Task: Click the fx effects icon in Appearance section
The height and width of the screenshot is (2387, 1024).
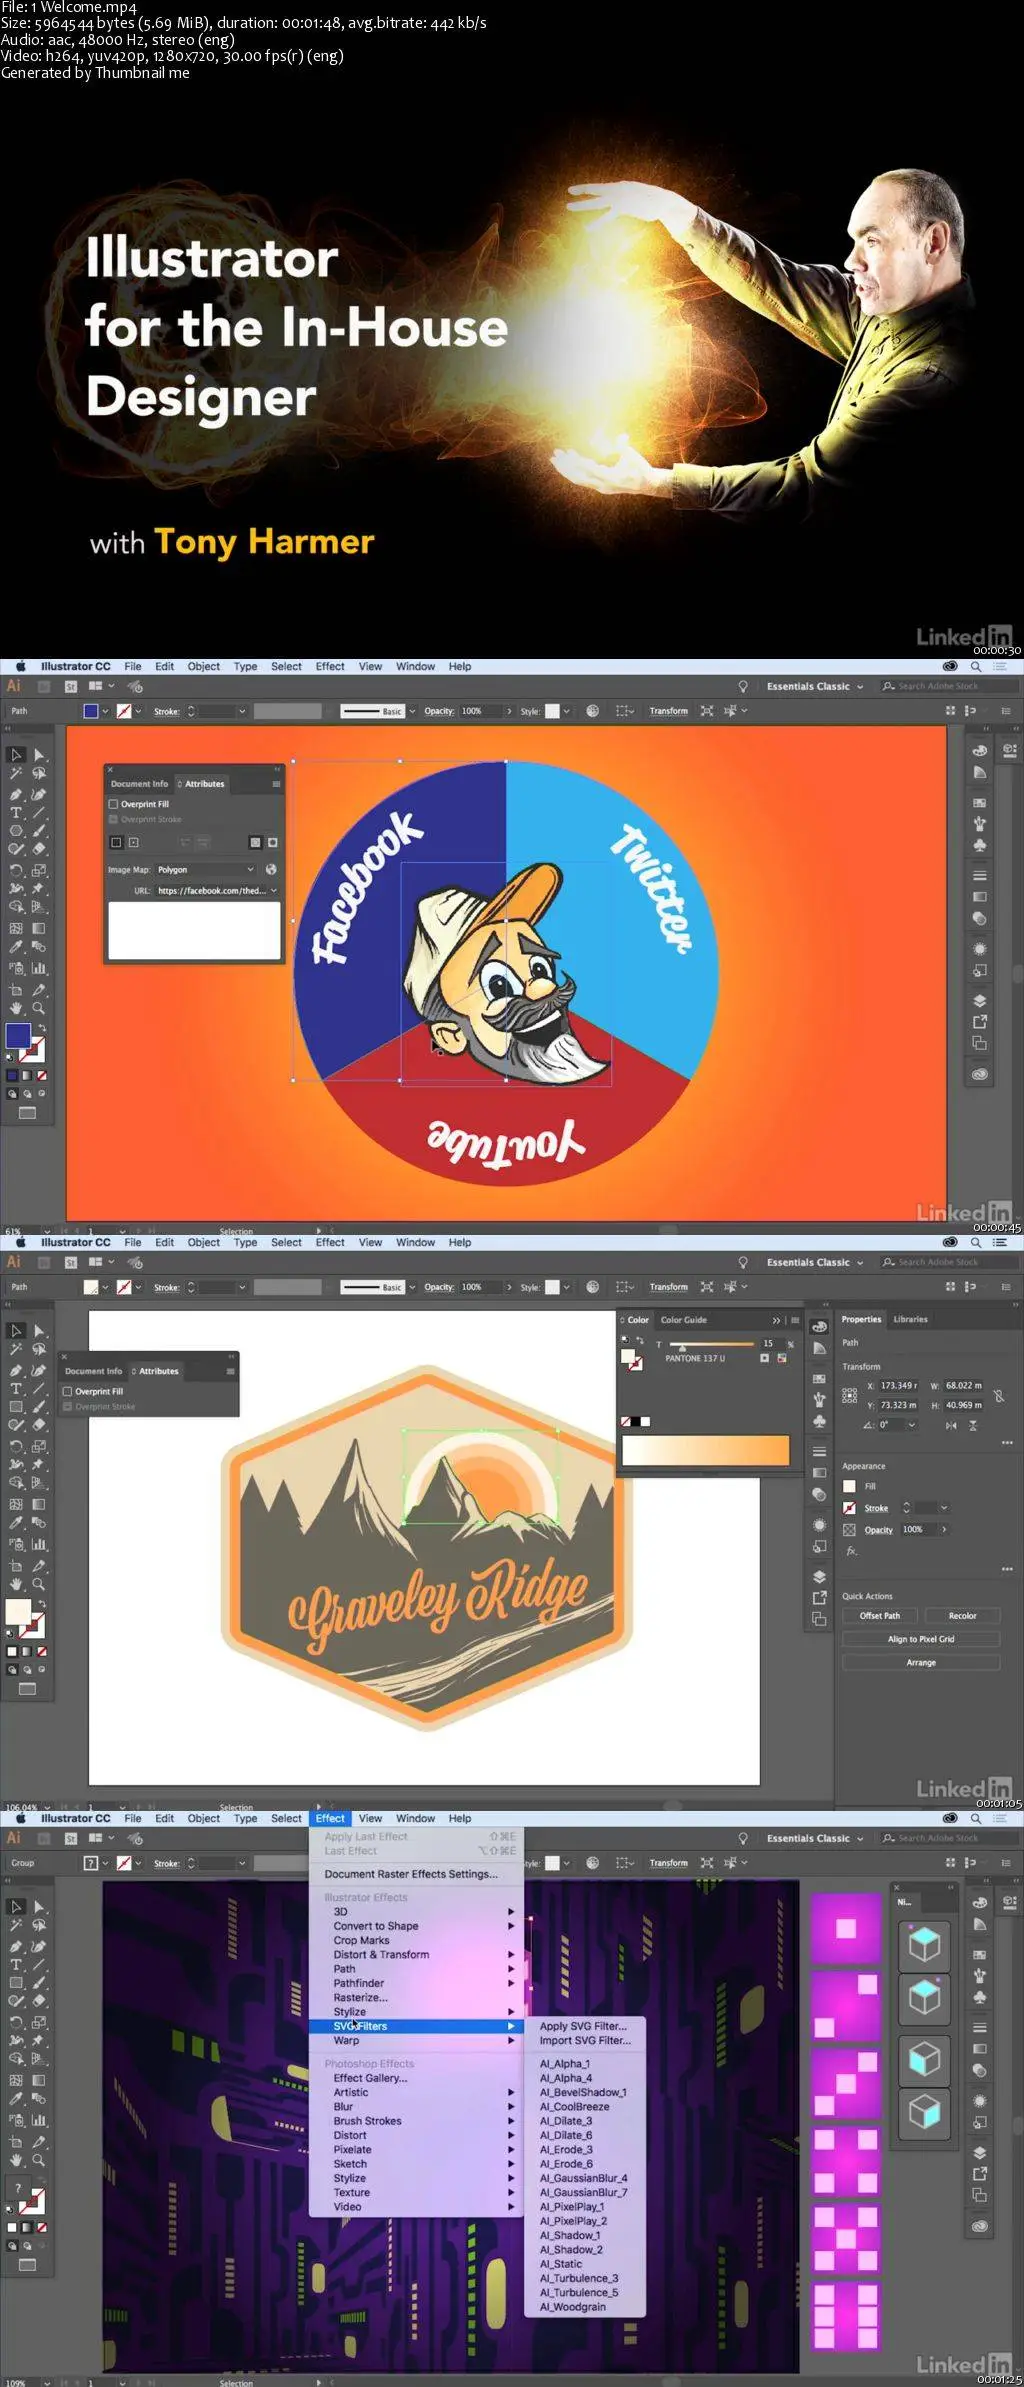Action: click(852, 1551)
